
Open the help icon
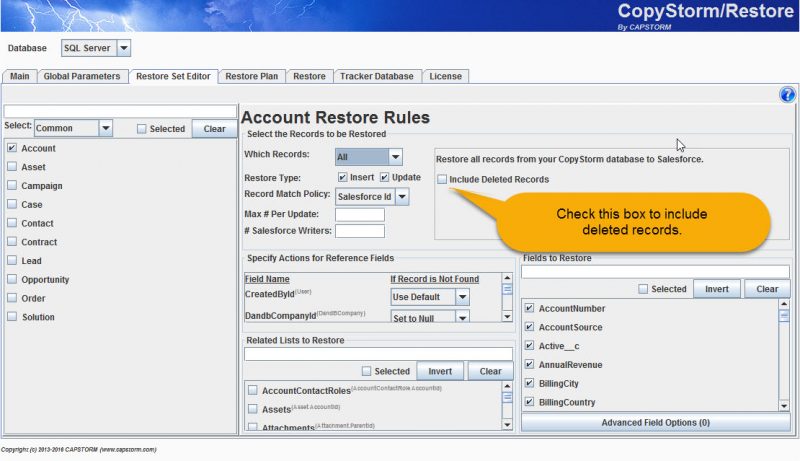point(787,94)
